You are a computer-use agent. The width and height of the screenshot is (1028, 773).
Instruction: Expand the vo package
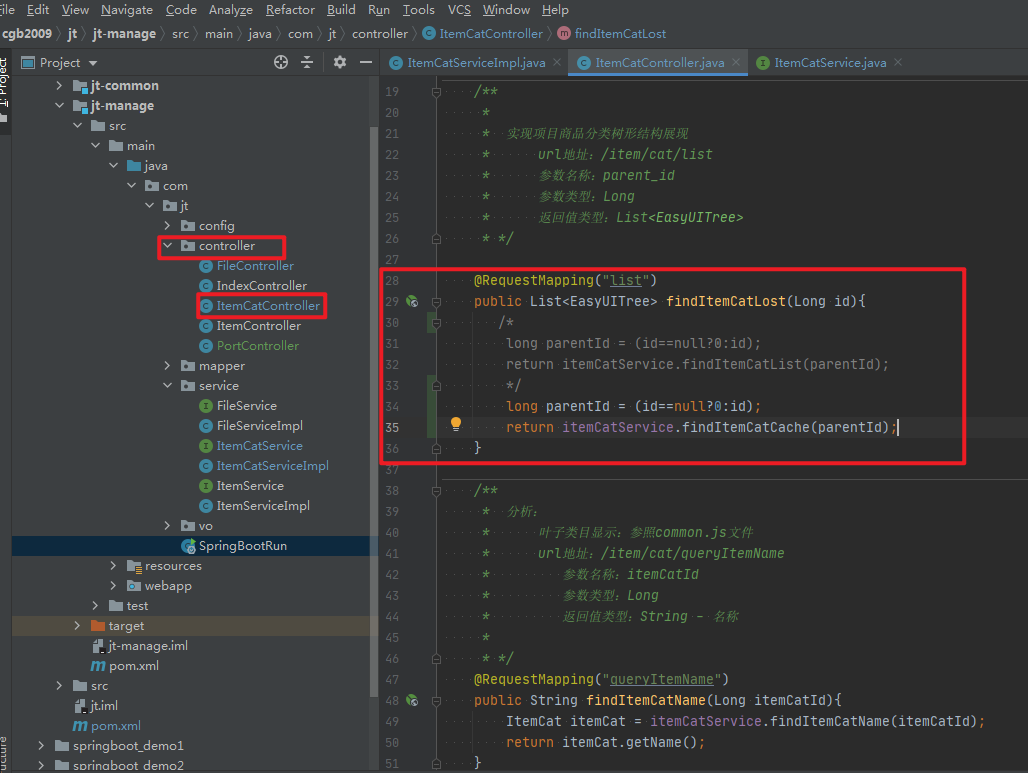(x=168, y=526)
